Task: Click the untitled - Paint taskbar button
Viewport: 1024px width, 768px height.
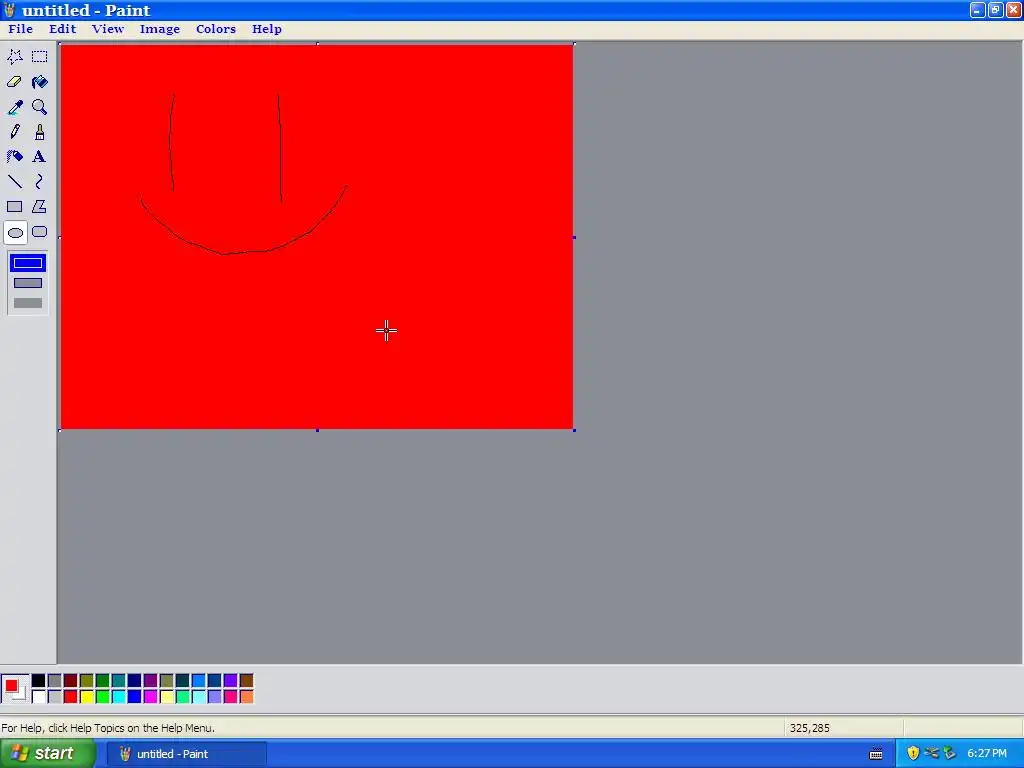Action: click(x=187, y=754)
